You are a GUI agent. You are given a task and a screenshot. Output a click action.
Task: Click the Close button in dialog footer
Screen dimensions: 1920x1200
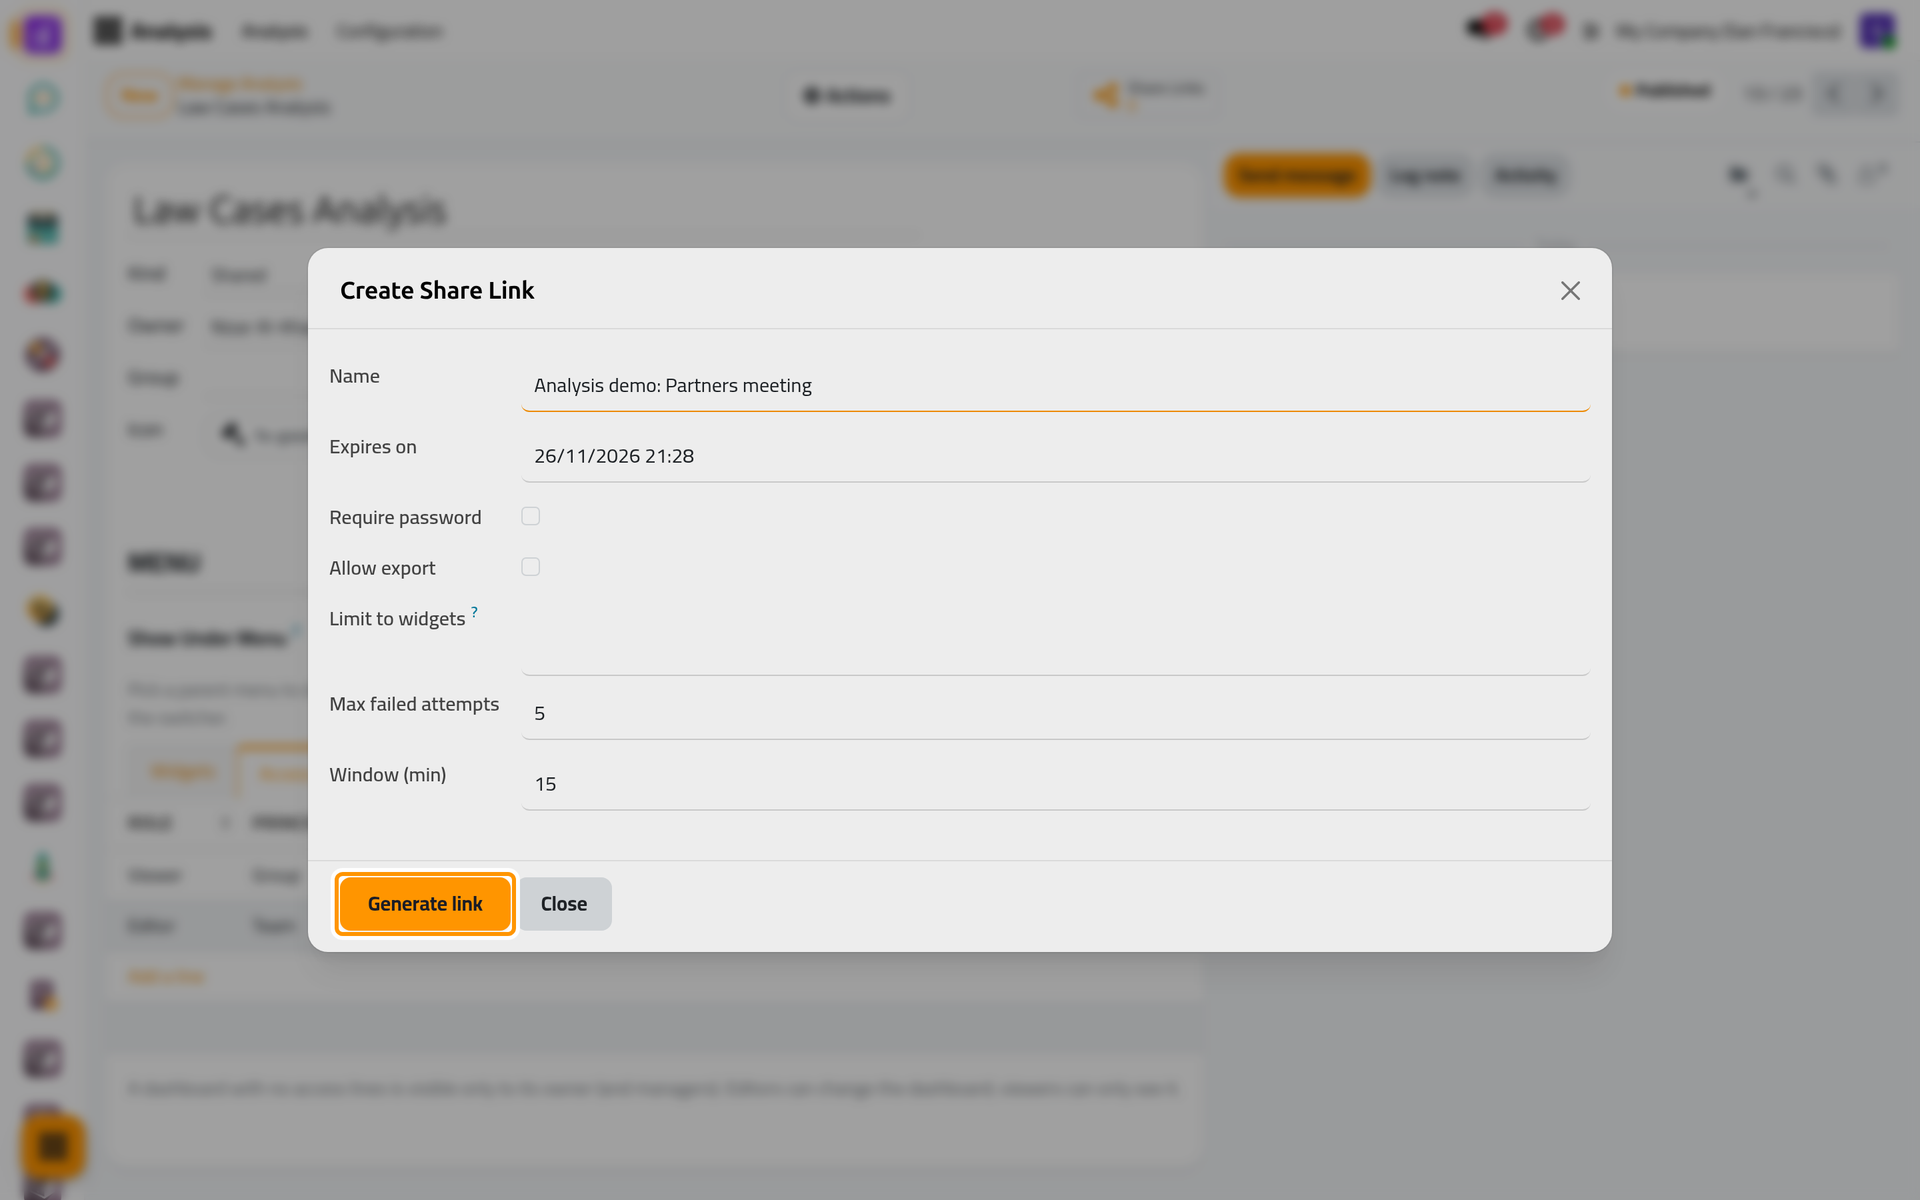tap(565, 904)
